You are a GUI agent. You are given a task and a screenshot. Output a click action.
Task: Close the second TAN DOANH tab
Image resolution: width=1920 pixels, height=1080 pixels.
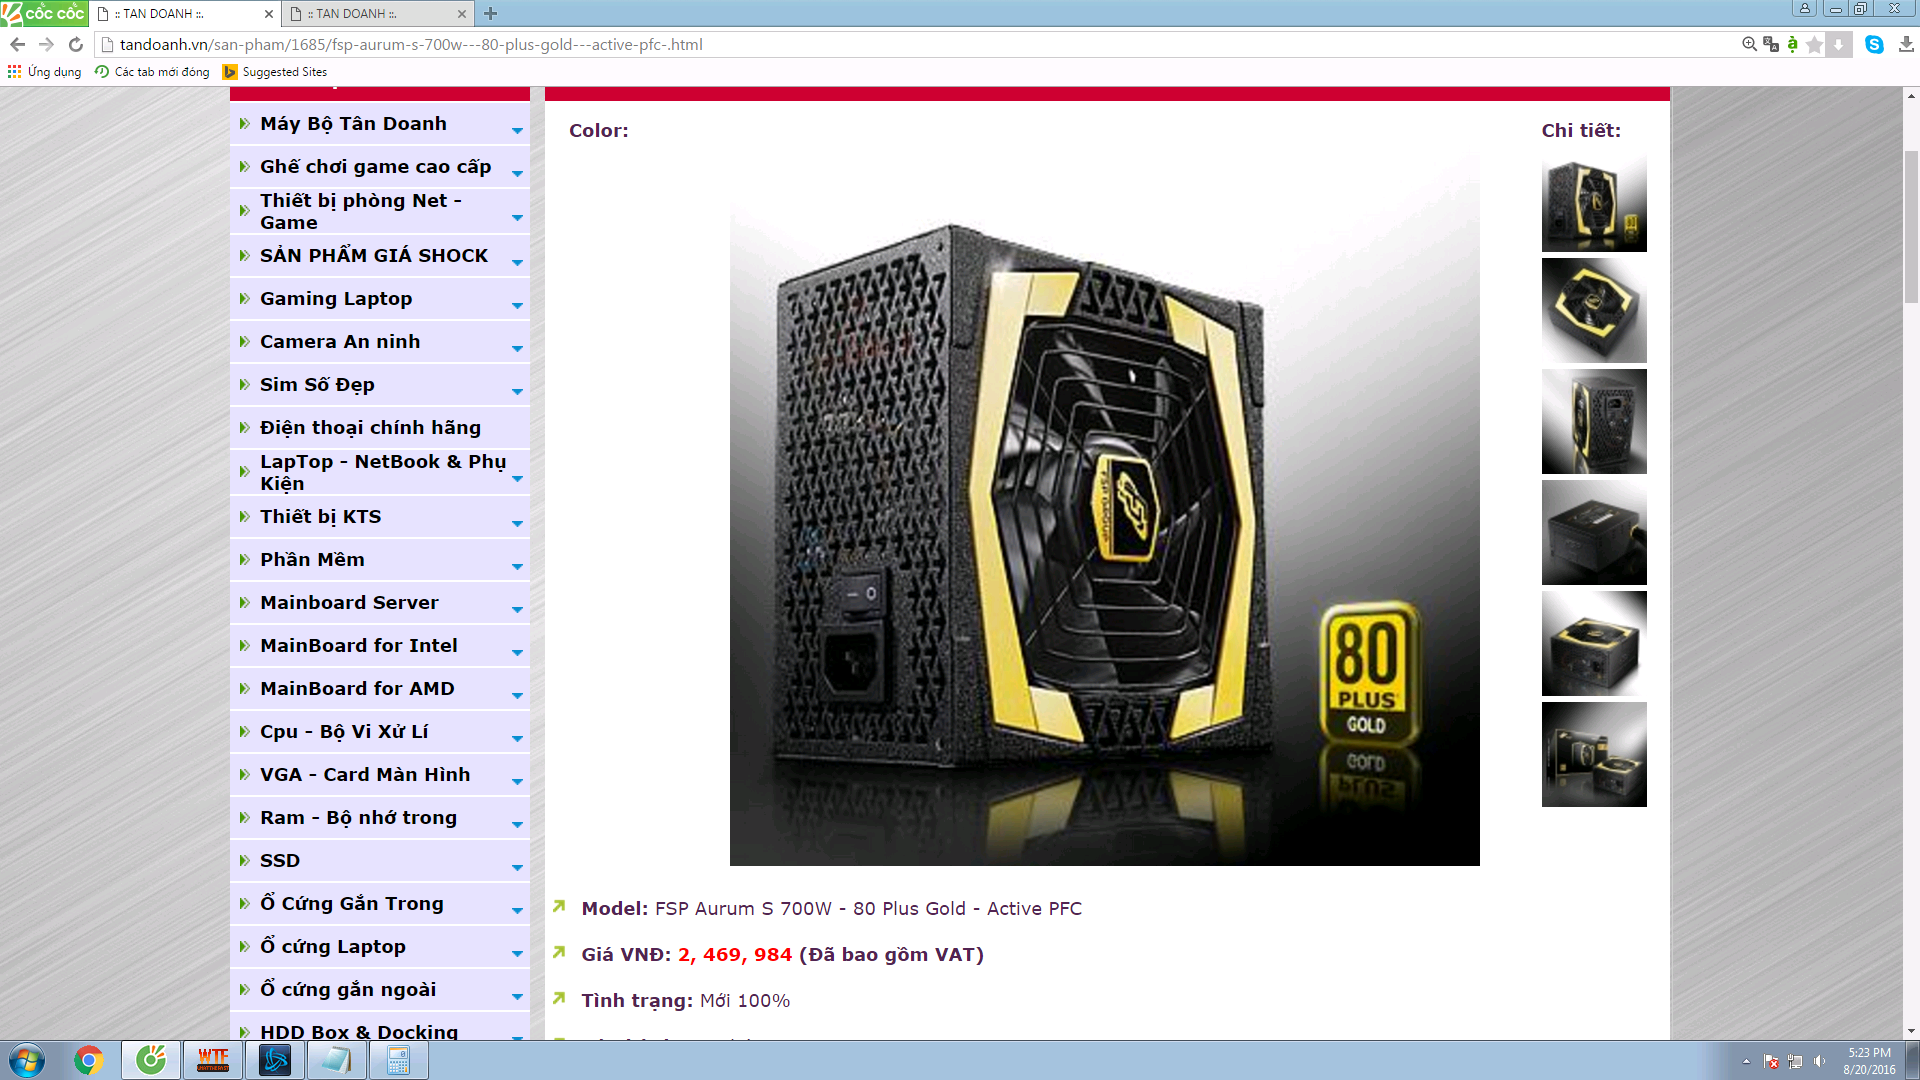461,14
